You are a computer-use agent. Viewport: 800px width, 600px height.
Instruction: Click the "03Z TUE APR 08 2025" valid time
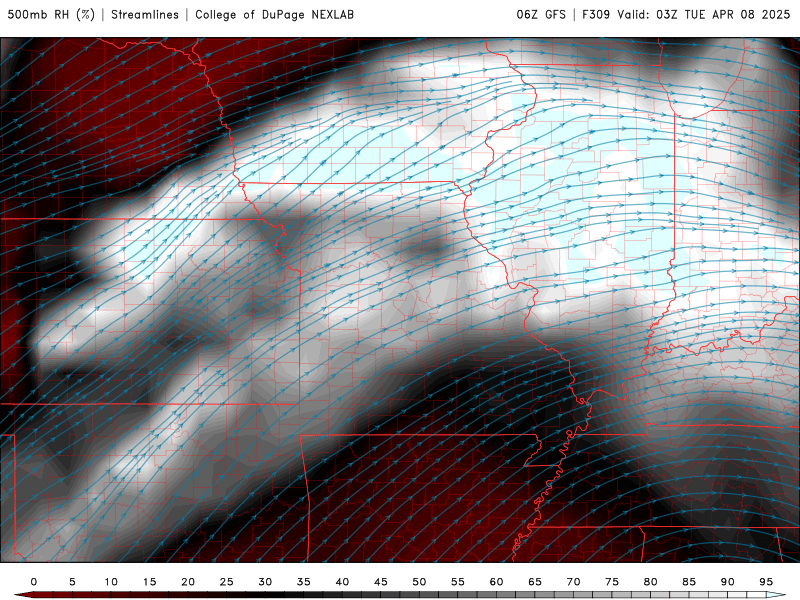(723, 14)
